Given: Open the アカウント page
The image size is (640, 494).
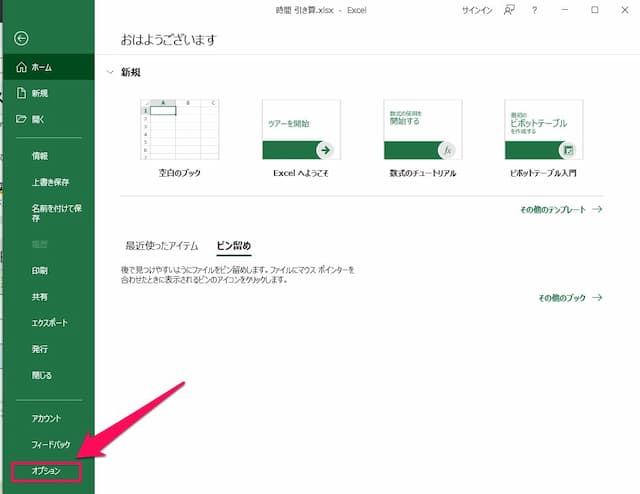Looking at the screenshot, I should pyautogui.click(x=46, y=418).
